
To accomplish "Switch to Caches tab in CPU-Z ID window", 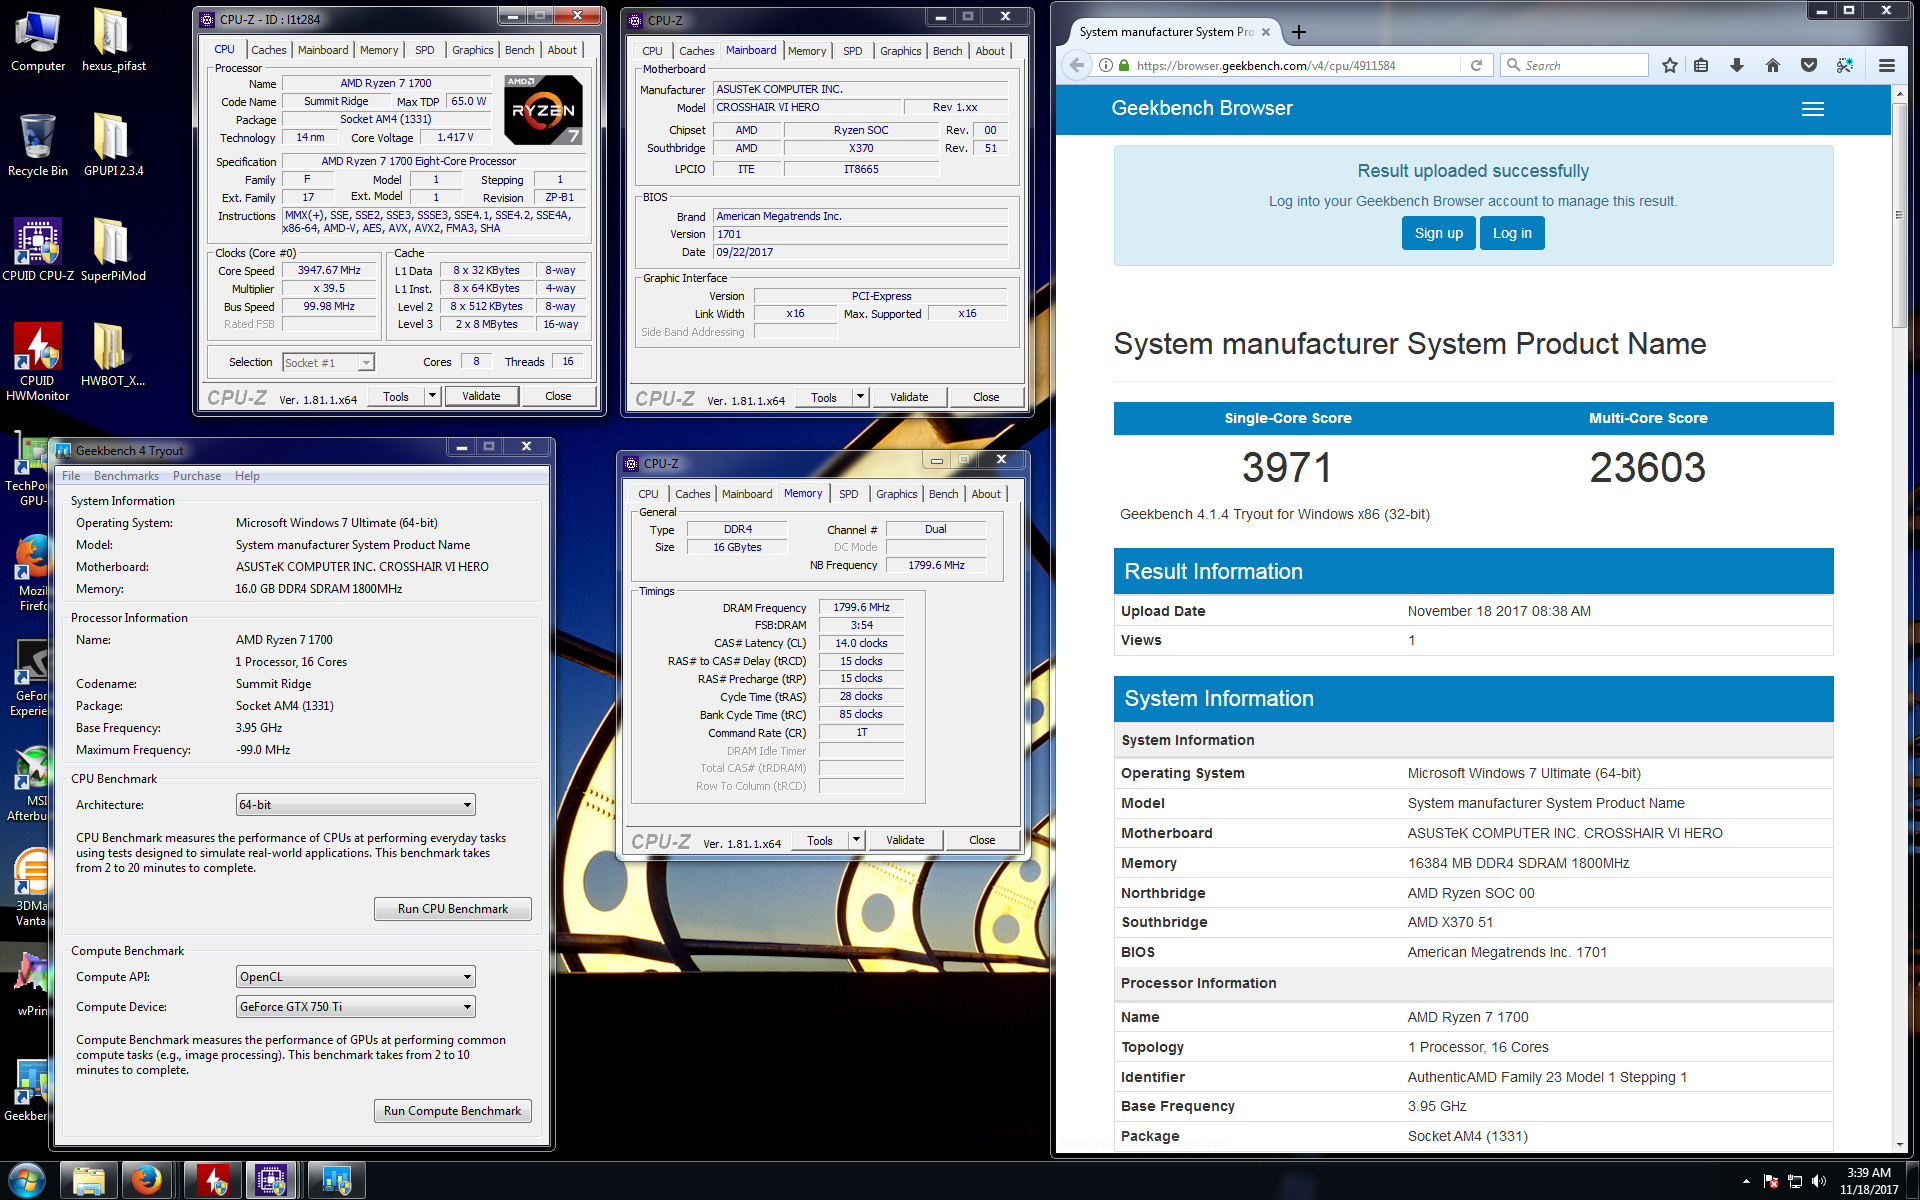I will point(268,50).
